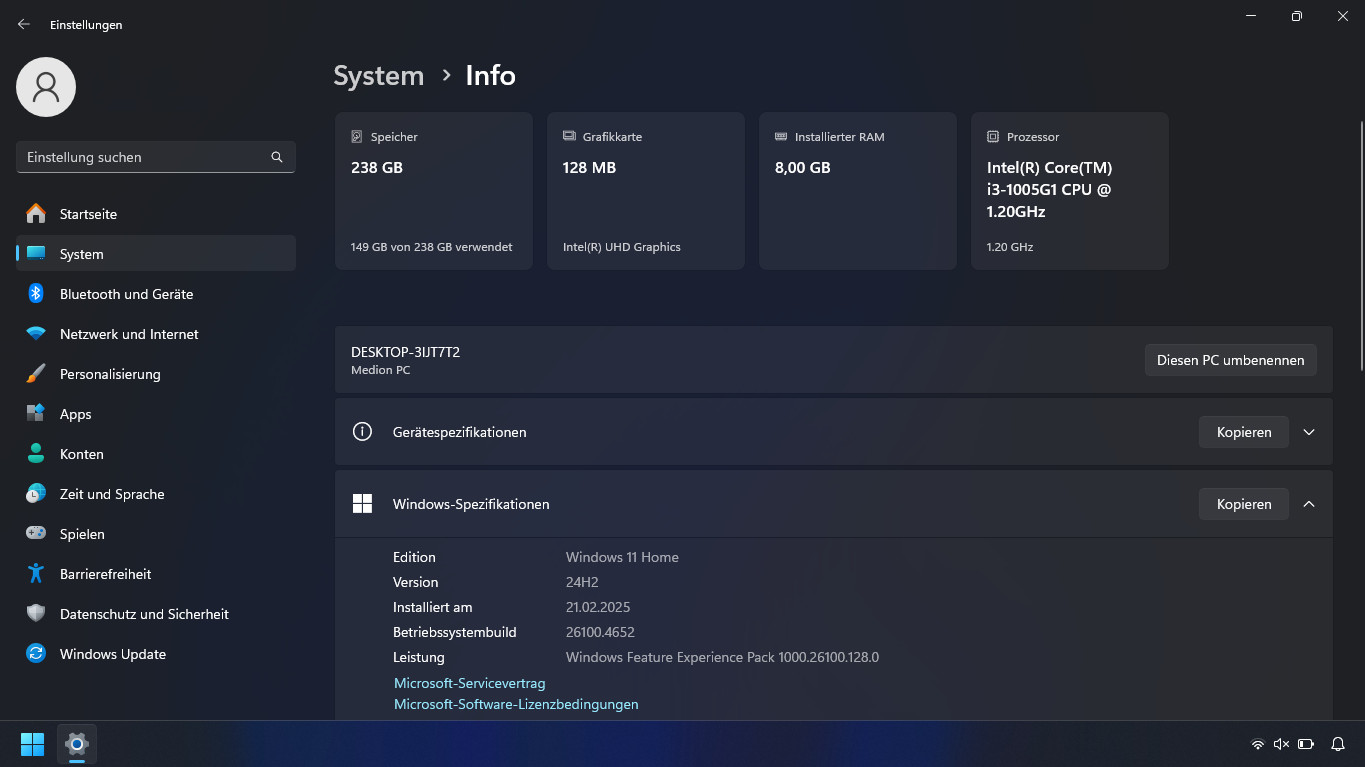Open the notification bell
This screenshot has width=1365, height=767.
click(1338, 744)
